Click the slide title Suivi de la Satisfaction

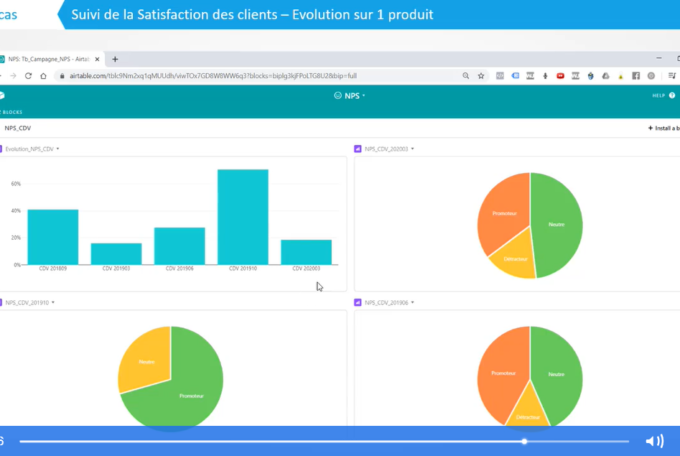[252, 15]
